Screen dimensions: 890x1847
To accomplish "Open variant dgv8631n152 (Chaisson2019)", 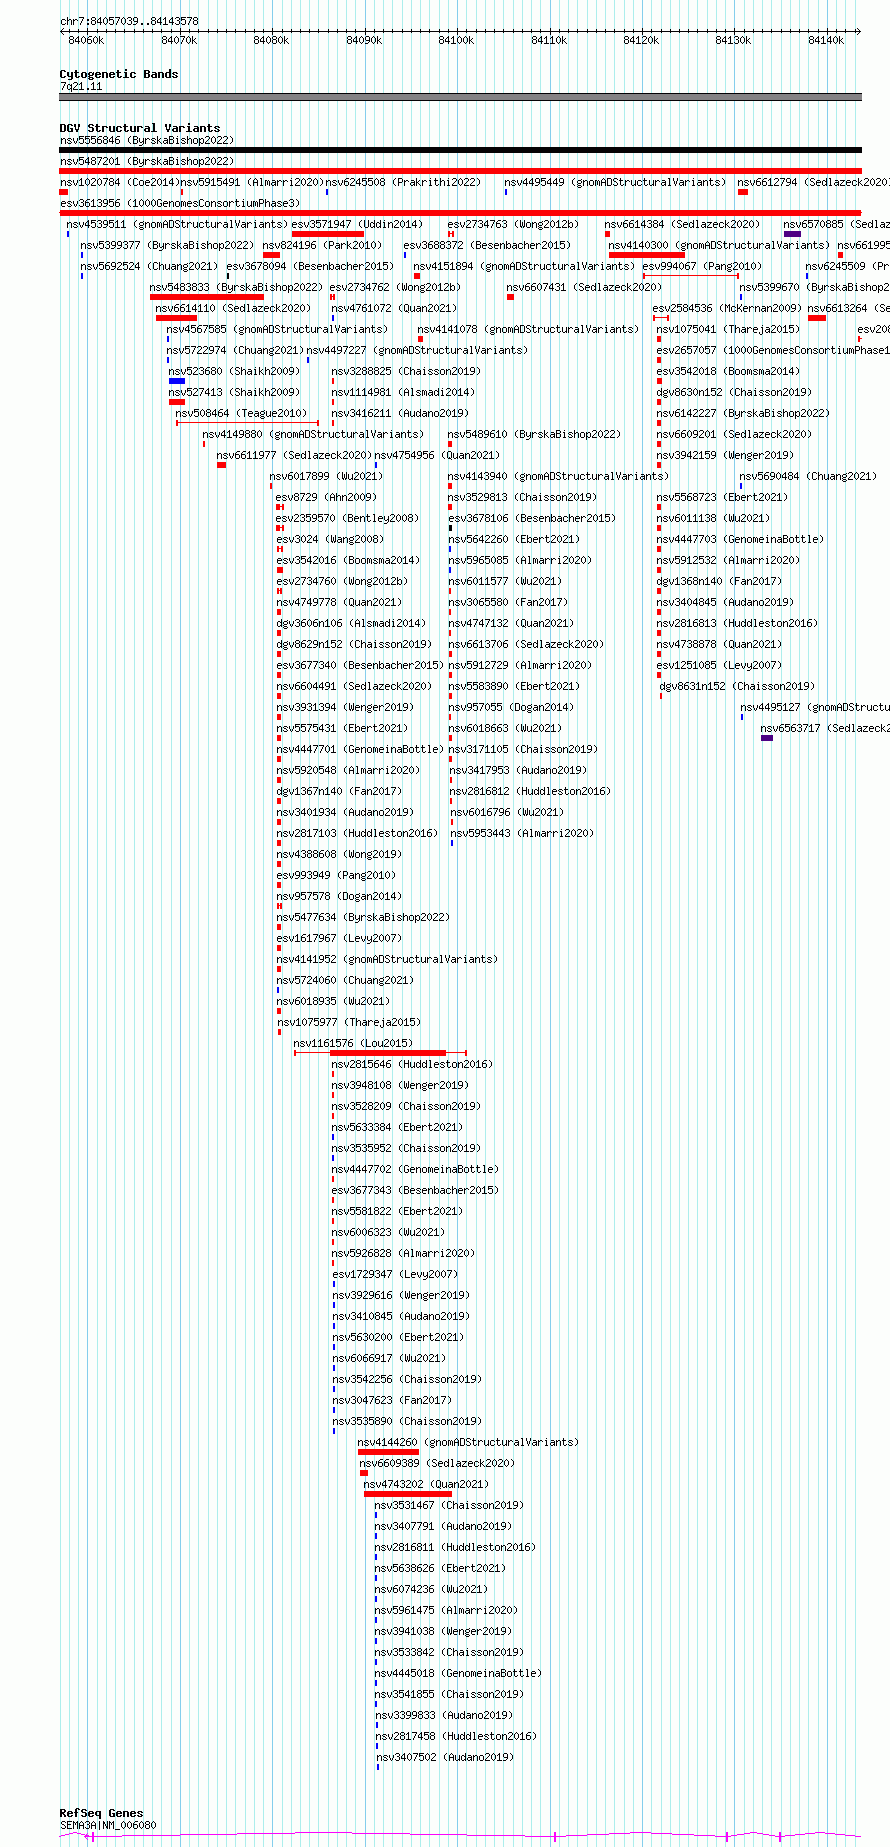I will pyautogui.click(x=737, y=687).
